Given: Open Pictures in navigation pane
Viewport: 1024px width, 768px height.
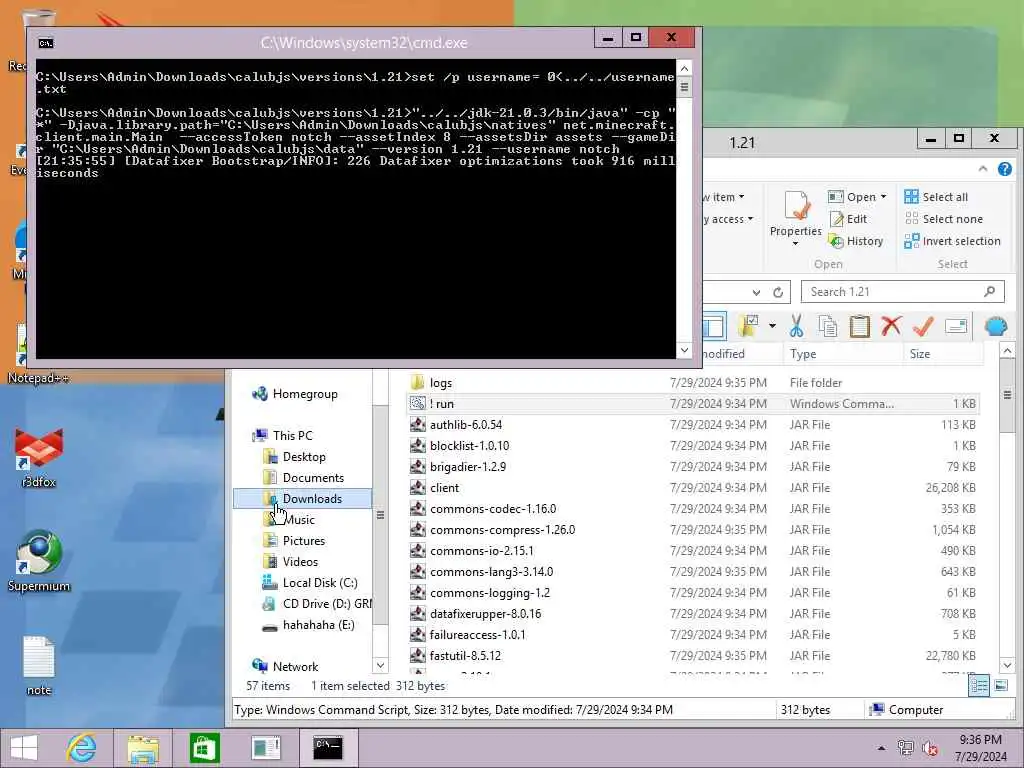Looking at the screenshot, I should click(x=294, y=541).
